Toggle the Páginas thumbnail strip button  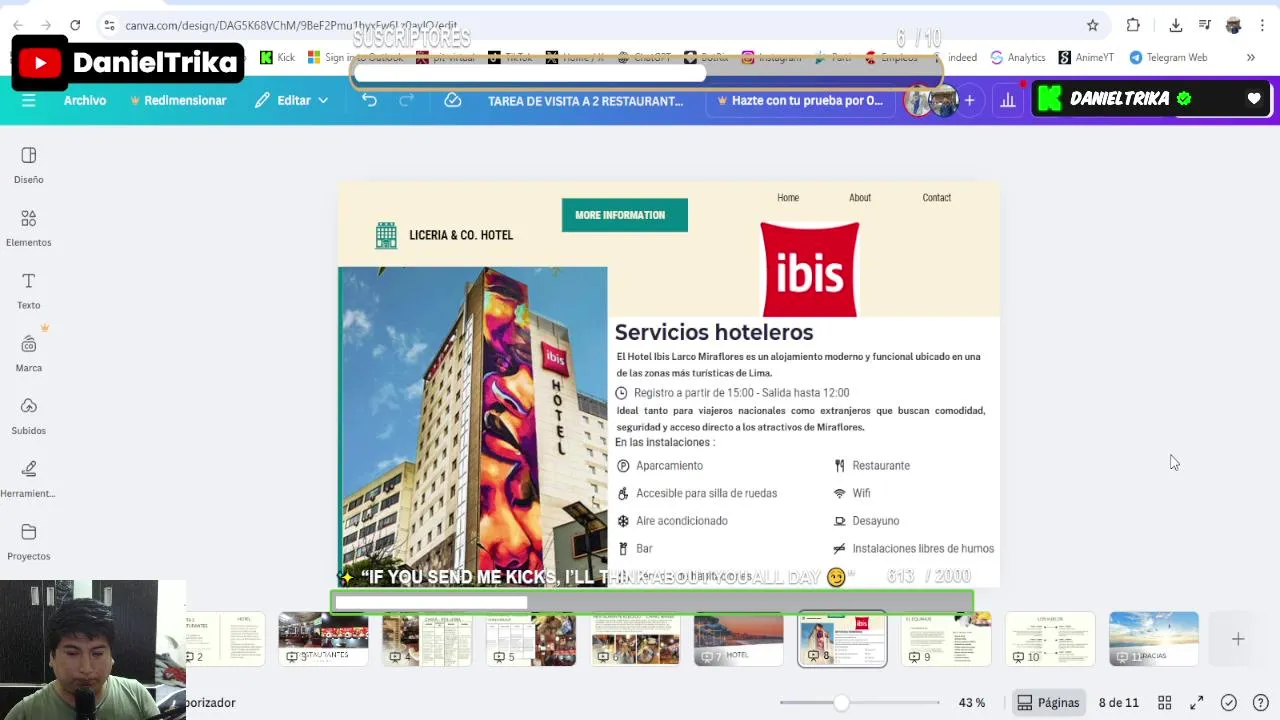coord(1048,703)
